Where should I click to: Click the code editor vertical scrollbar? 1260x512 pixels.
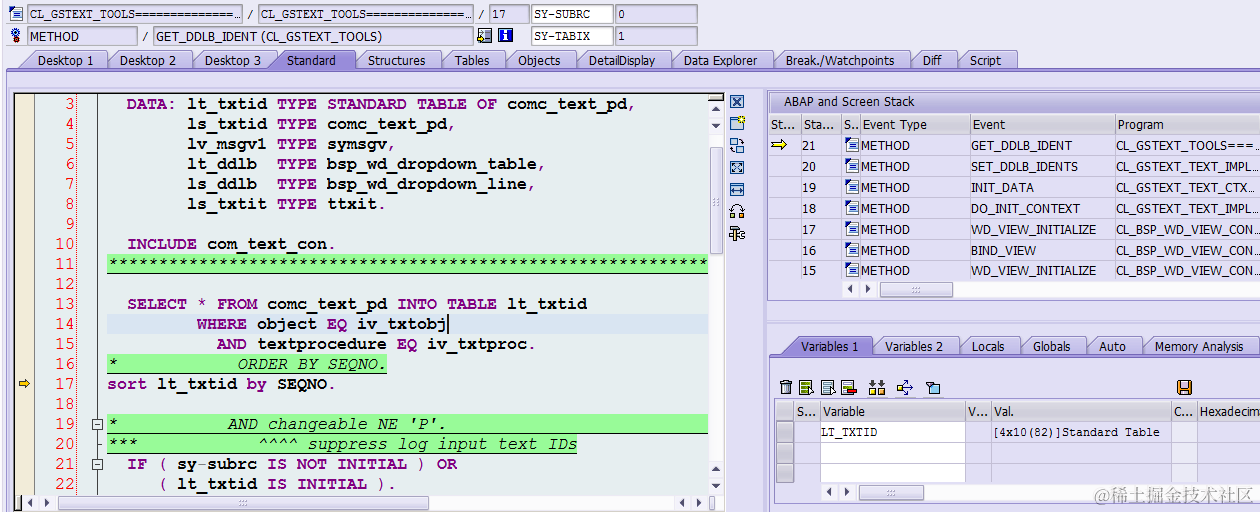click(716, 200)
